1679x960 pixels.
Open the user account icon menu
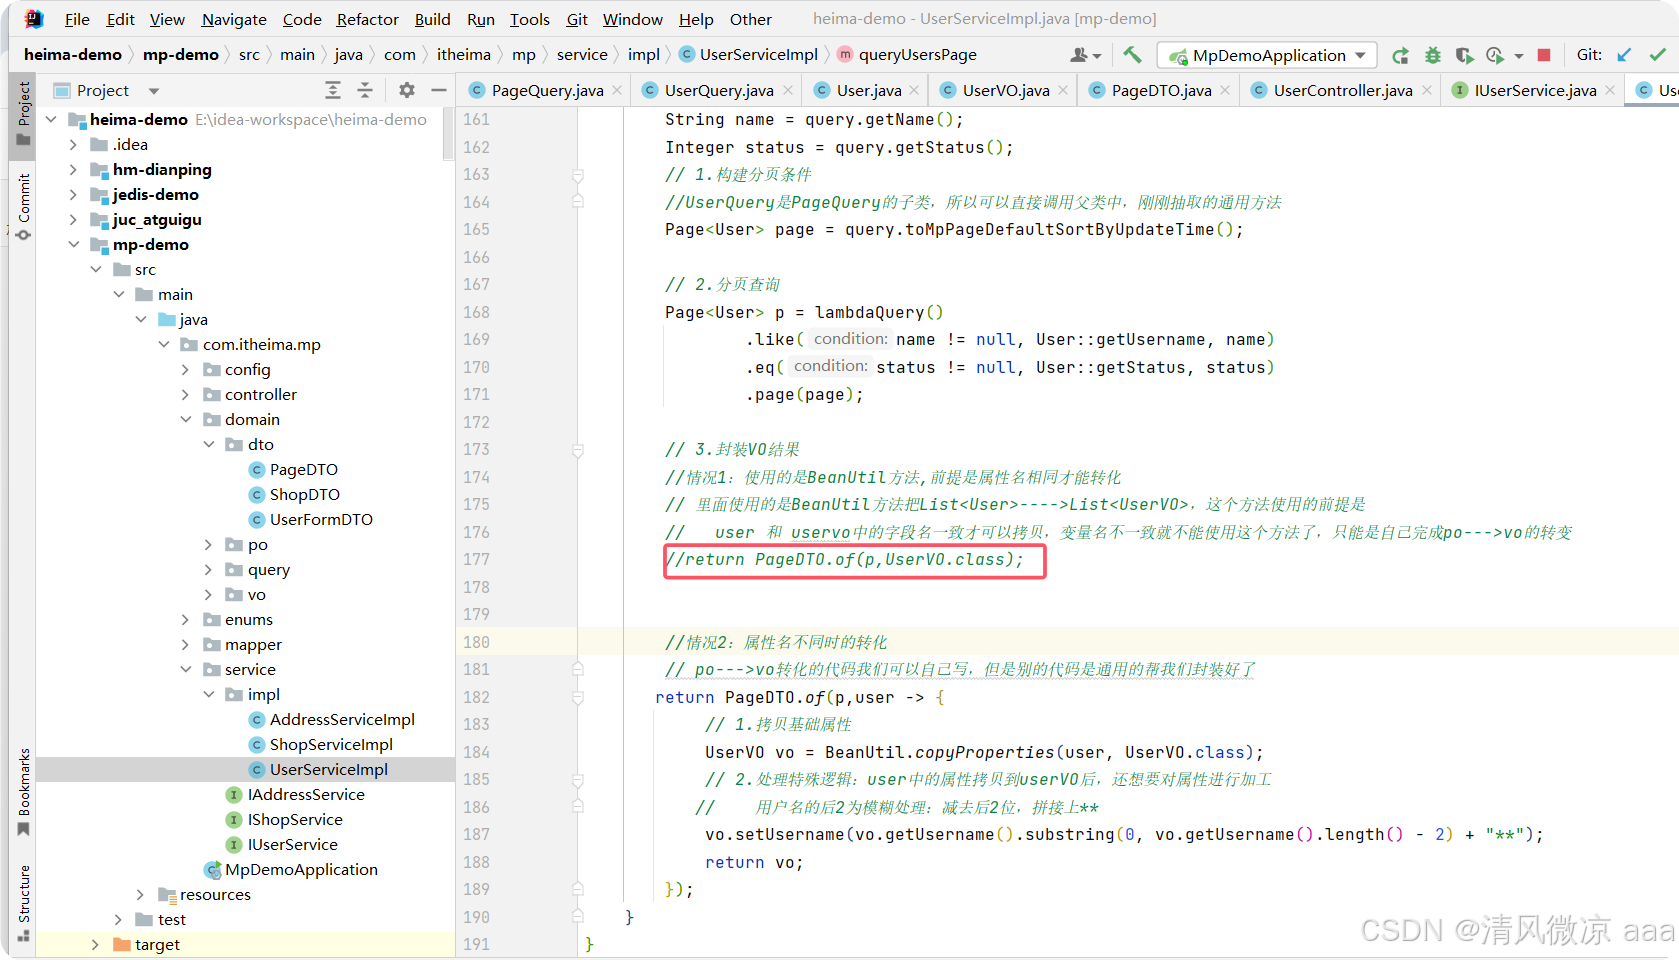[1085, 55]
